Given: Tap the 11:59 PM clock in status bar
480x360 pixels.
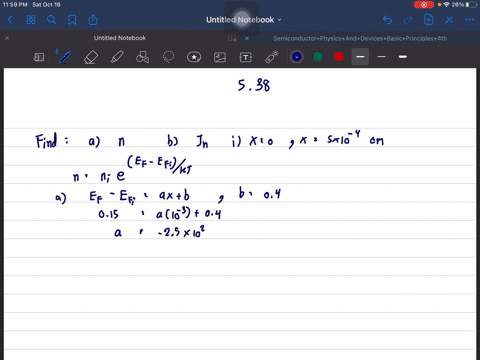Looking at the screenshot, I should click(x=15, y=5).
